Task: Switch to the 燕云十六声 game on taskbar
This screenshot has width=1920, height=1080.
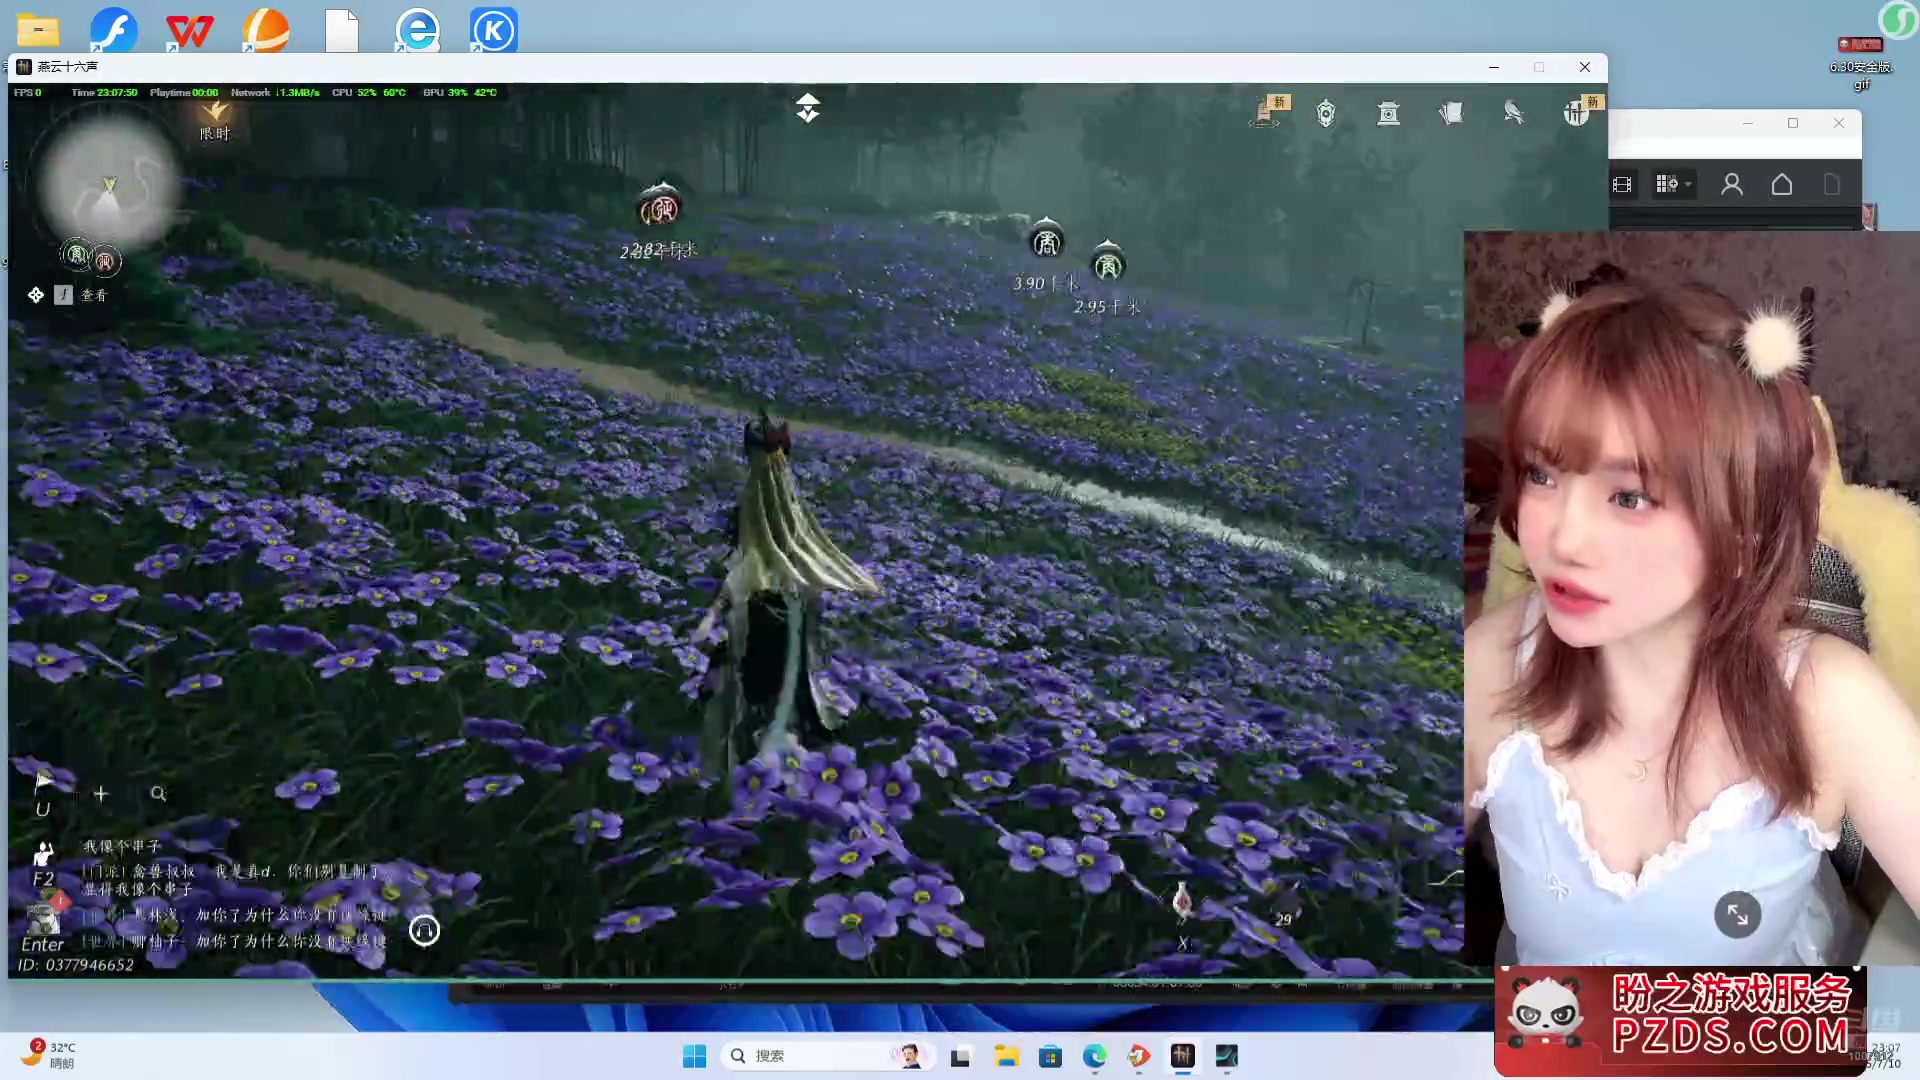Action: coord(1183,1056)
